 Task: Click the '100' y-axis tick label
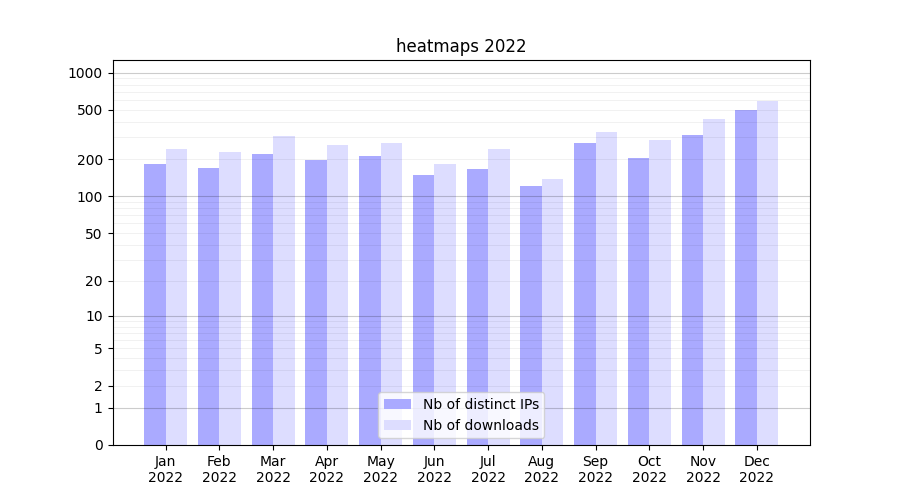coord(90,197)
